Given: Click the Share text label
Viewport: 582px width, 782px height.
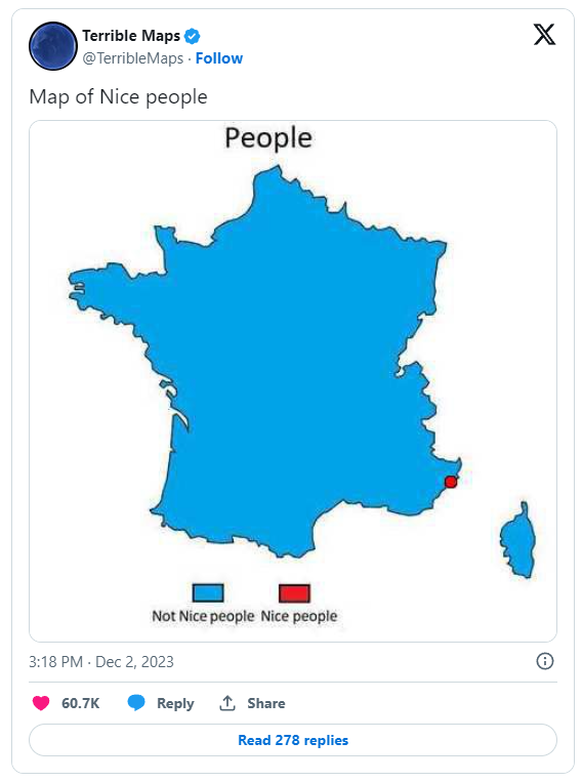Looking at the screenshot, I should pos(266,703).
